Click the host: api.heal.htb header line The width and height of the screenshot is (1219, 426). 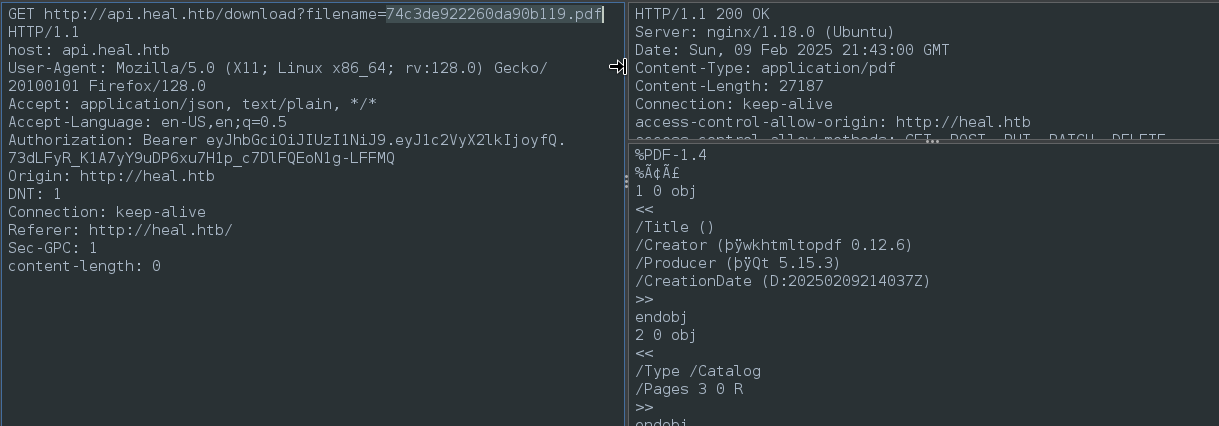(x=89, y=50)
